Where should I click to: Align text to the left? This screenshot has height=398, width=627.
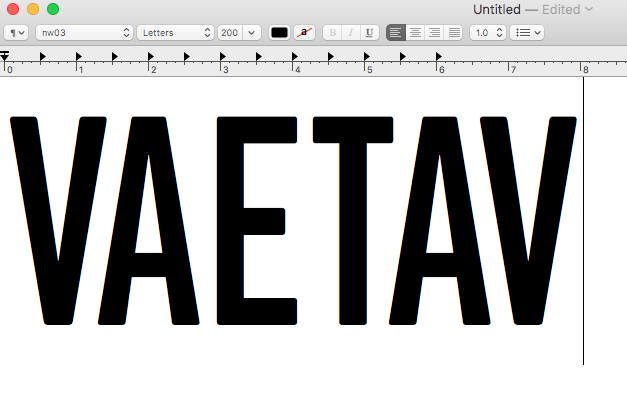coord(396,33)
